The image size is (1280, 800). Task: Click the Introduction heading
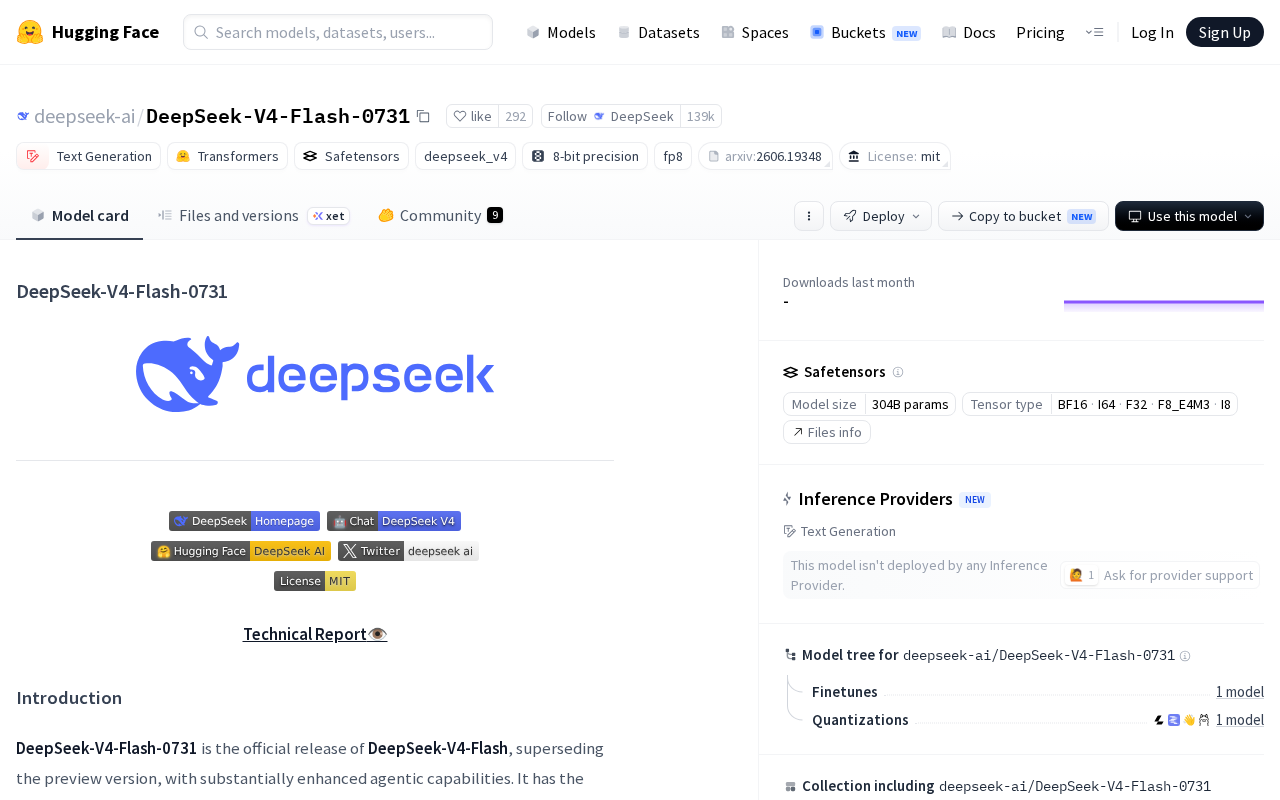click(x=69, y=698)
